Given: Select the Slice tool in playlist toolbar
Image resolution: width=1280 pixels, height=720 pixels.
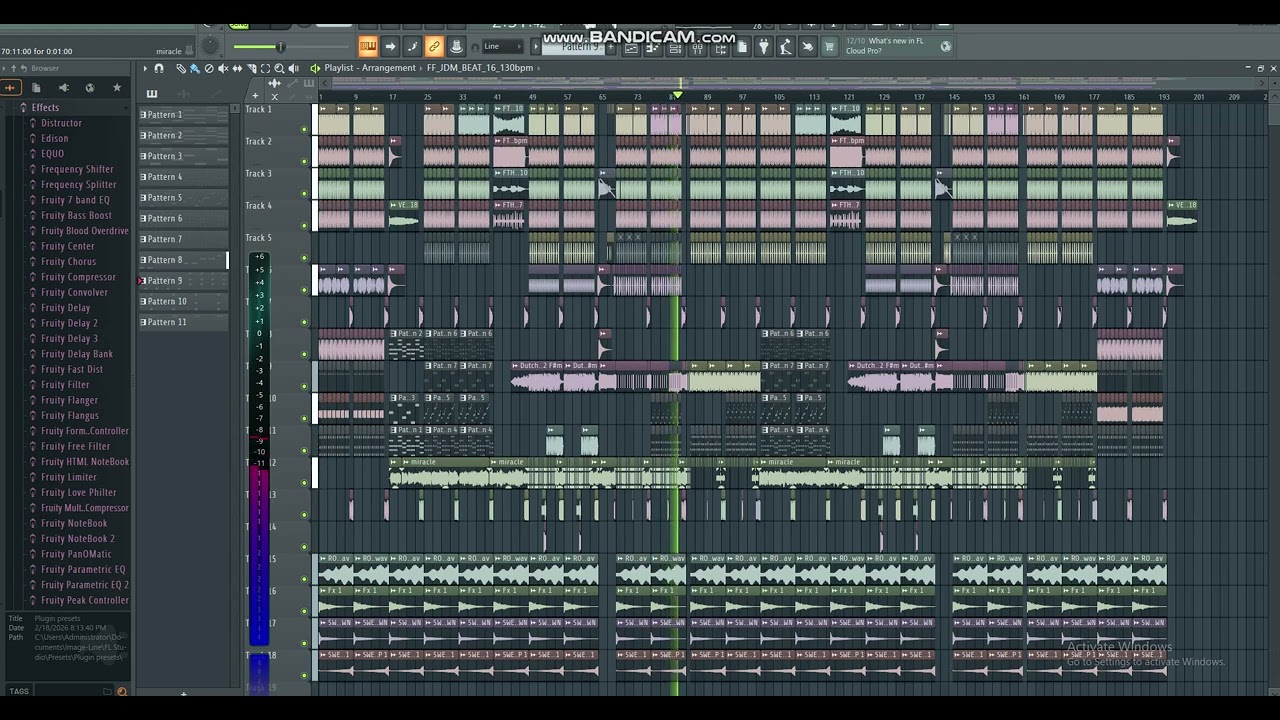Looking at the screenshot, I should [251, 68].
